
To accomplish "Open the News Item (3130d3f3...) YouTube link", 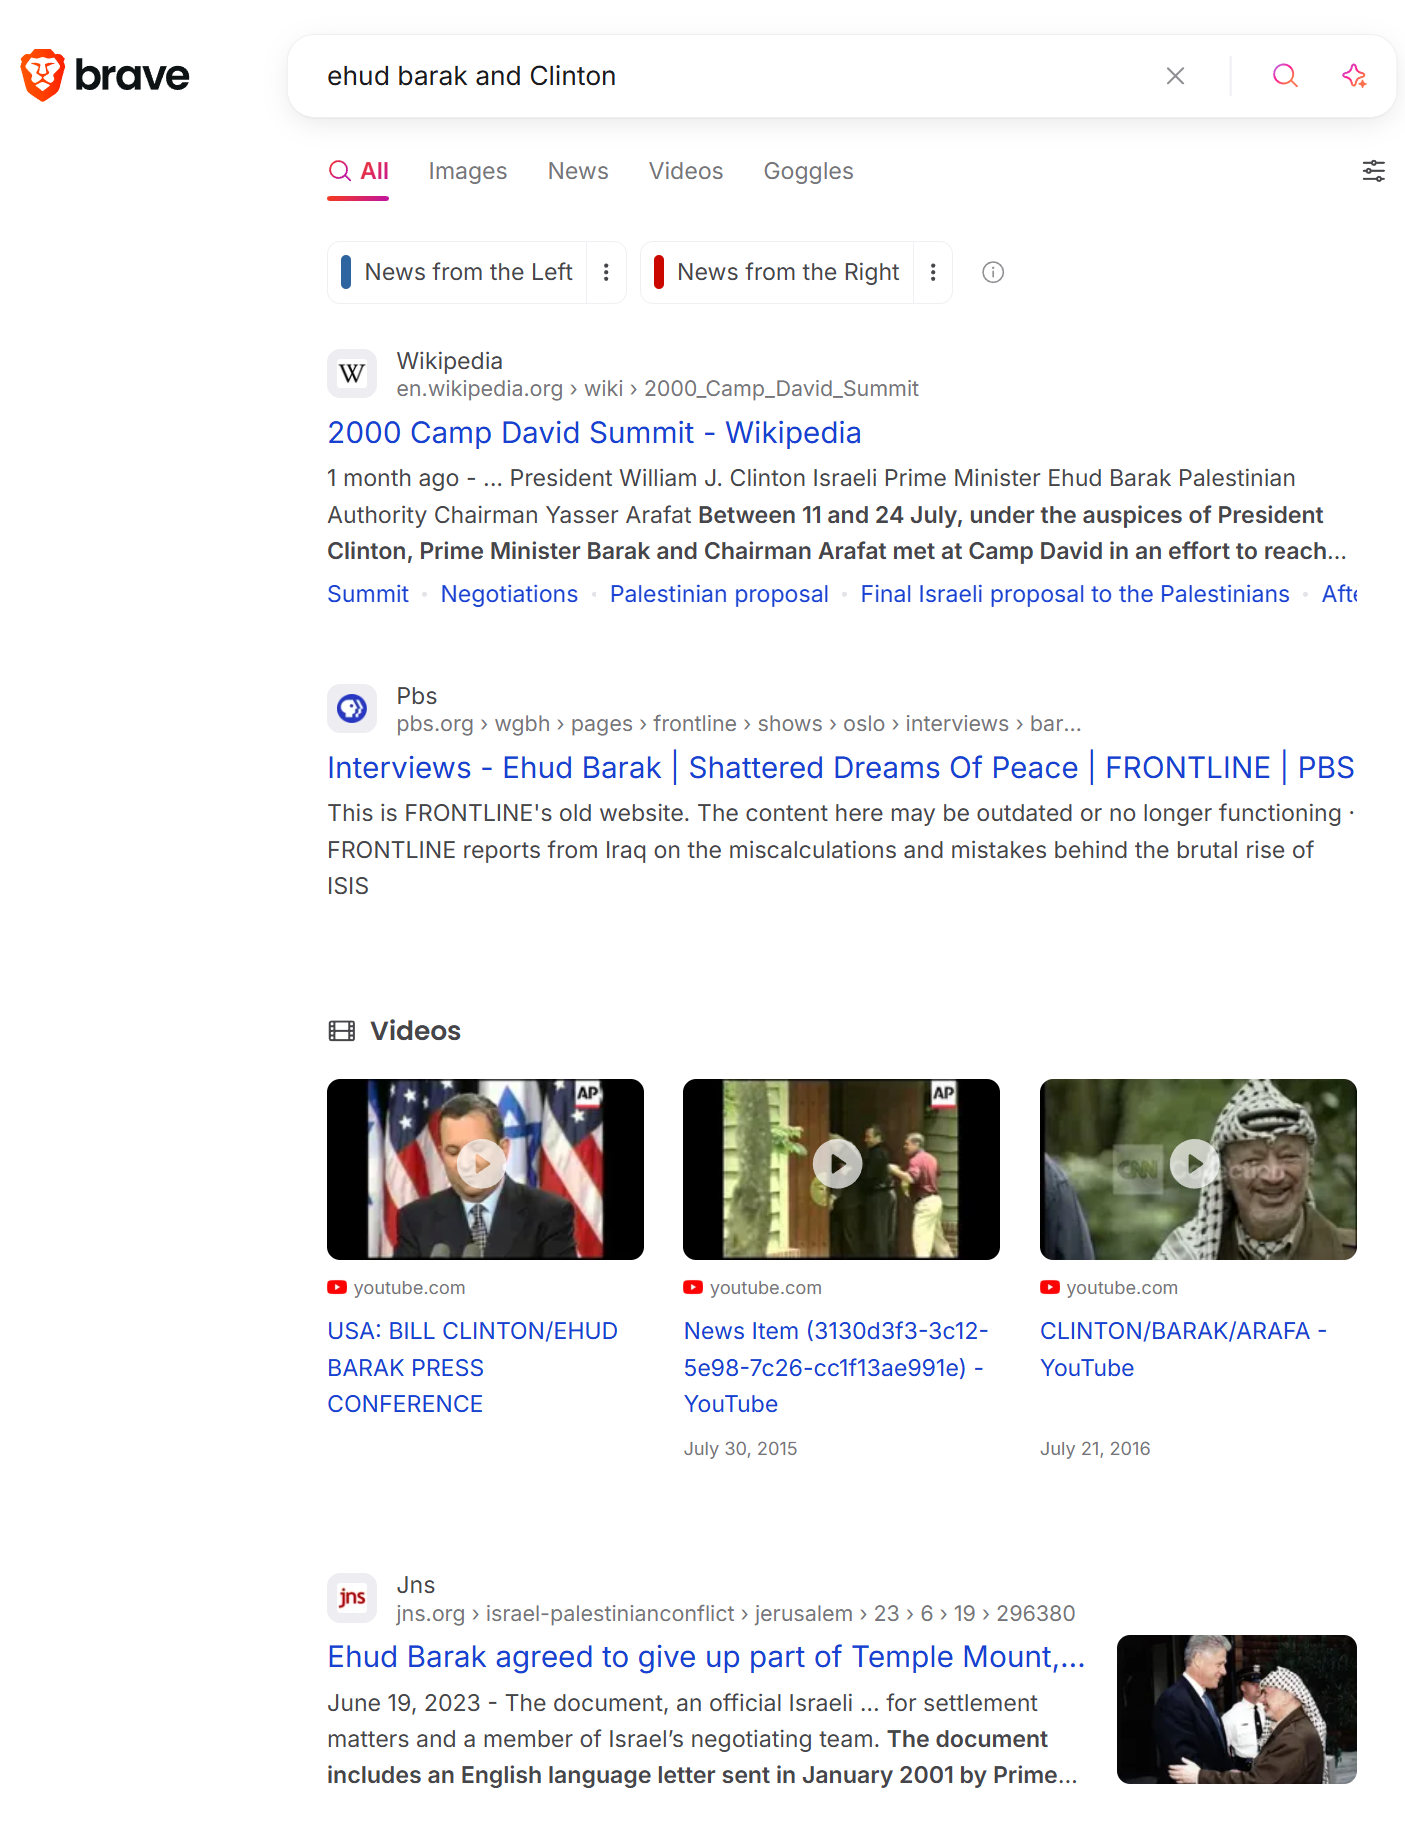I will tap(836, 1368).
